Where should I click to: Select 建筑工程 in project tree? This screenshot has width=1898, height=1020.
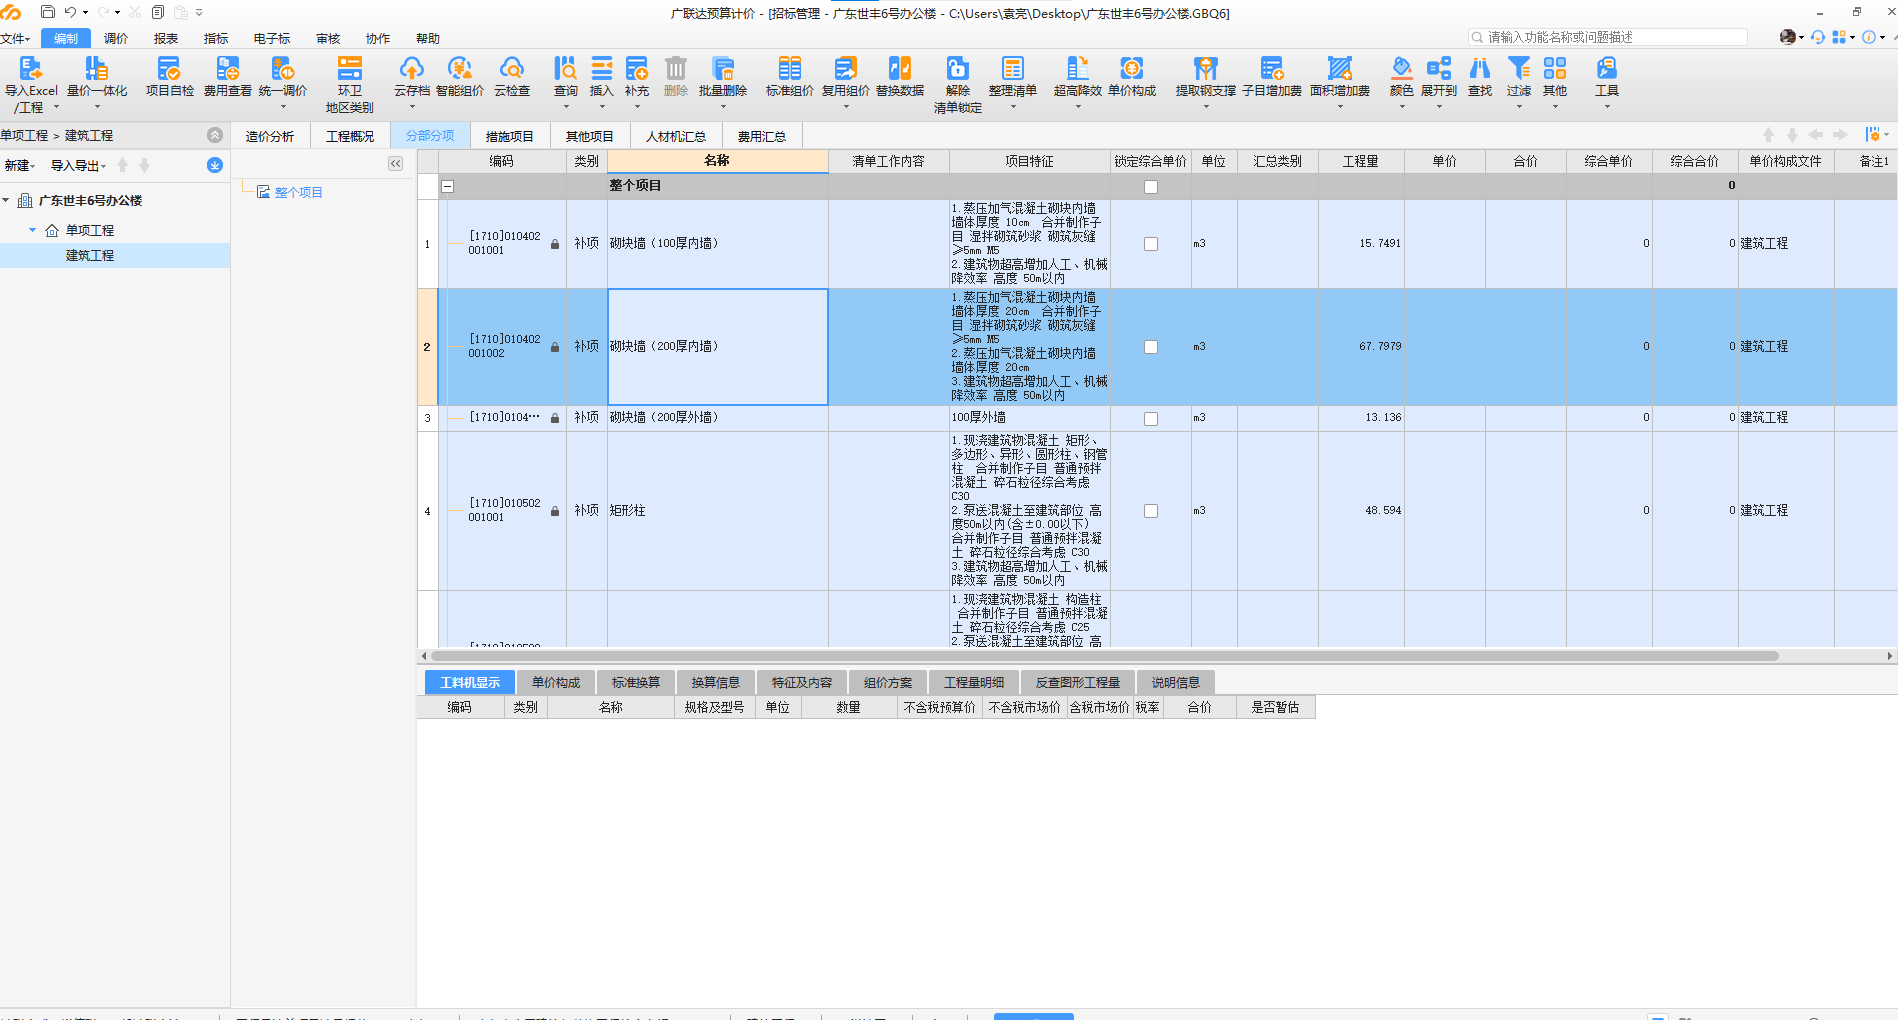[90, 256]
